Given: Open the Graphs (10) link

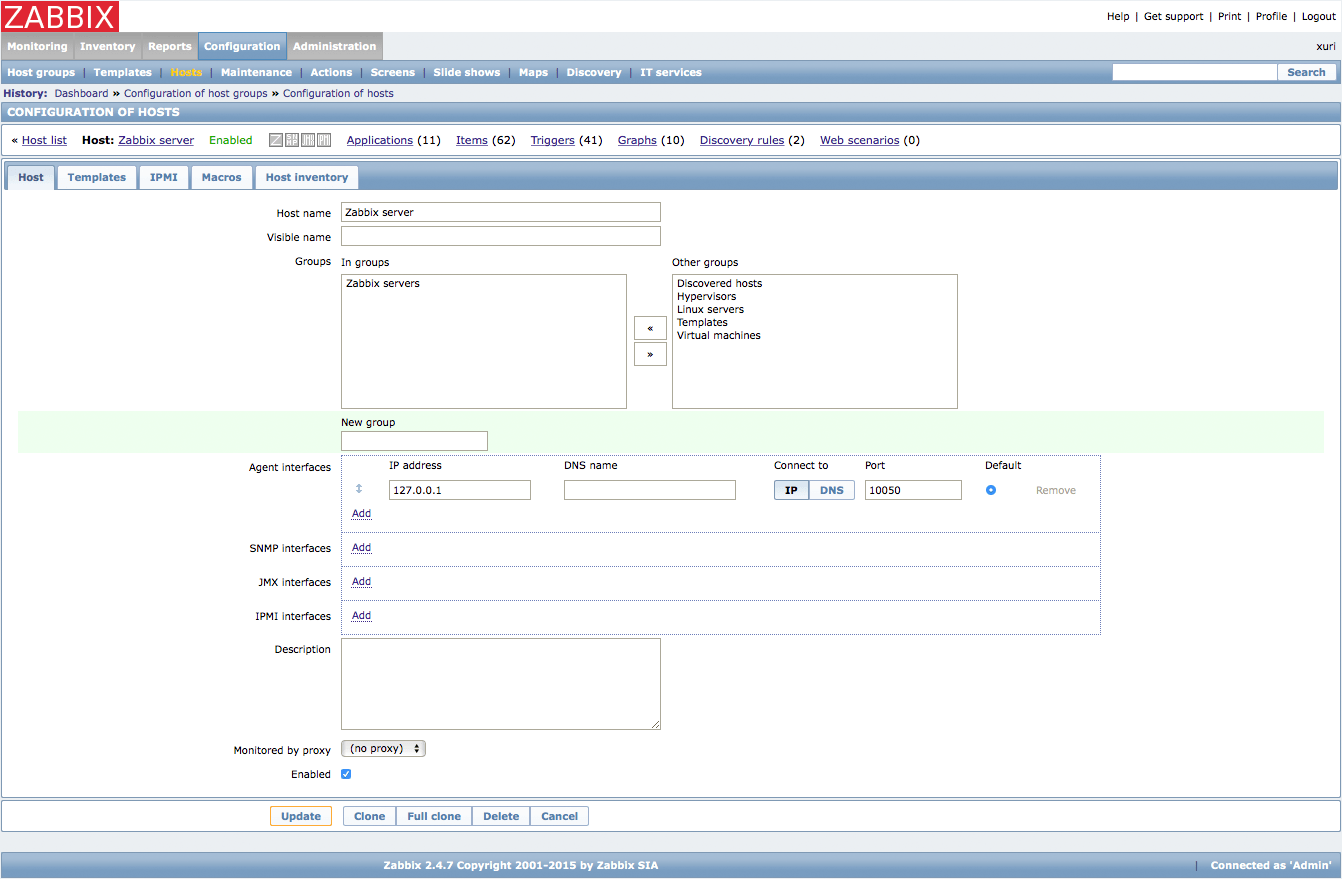Looking at the screenshot, I should pyautogui.click(x=637, y=140).
